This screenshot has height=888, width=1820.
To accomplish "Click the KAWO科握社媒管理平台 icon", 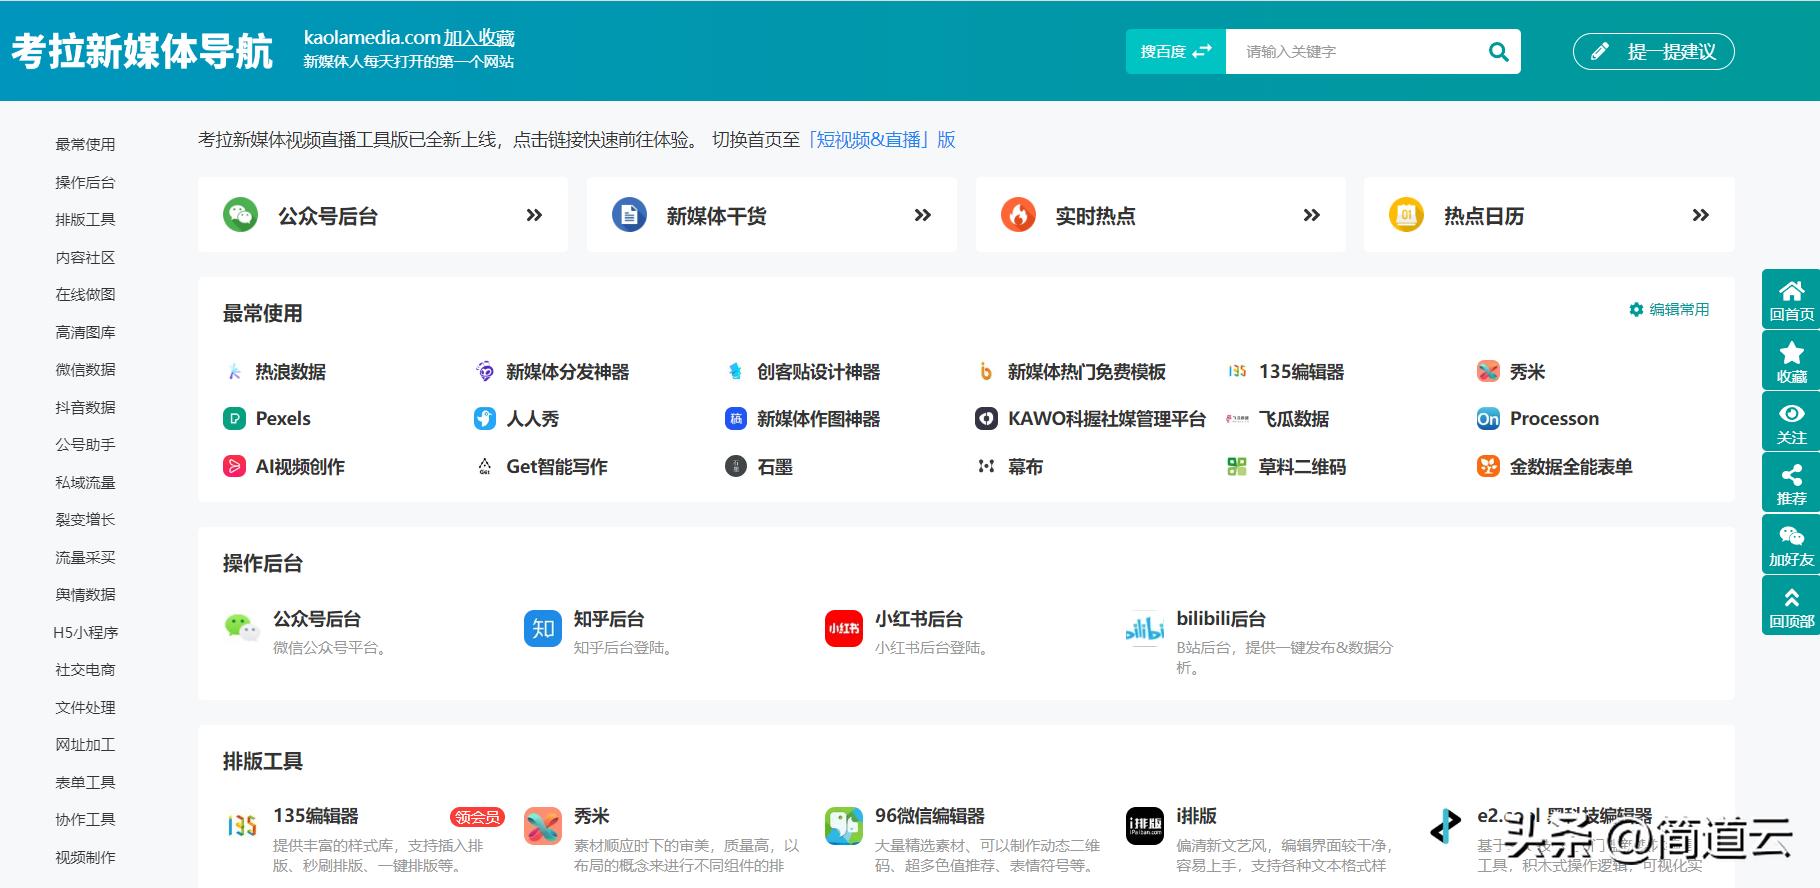I will pos(987,419).
